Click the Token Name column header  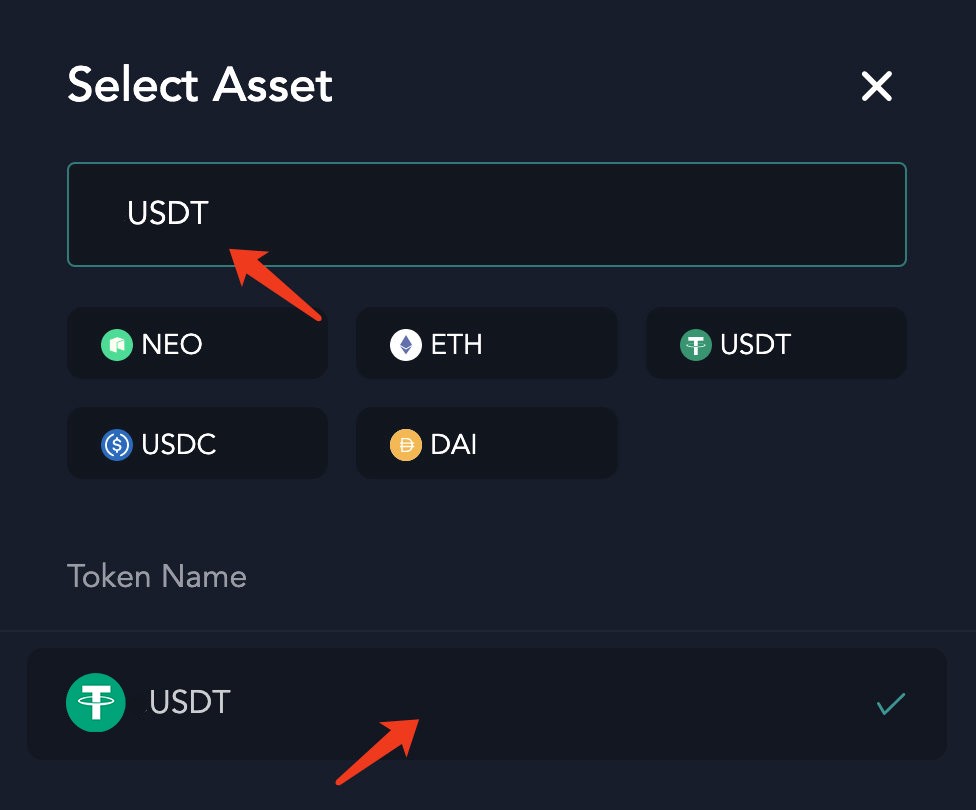pos(157,577)
